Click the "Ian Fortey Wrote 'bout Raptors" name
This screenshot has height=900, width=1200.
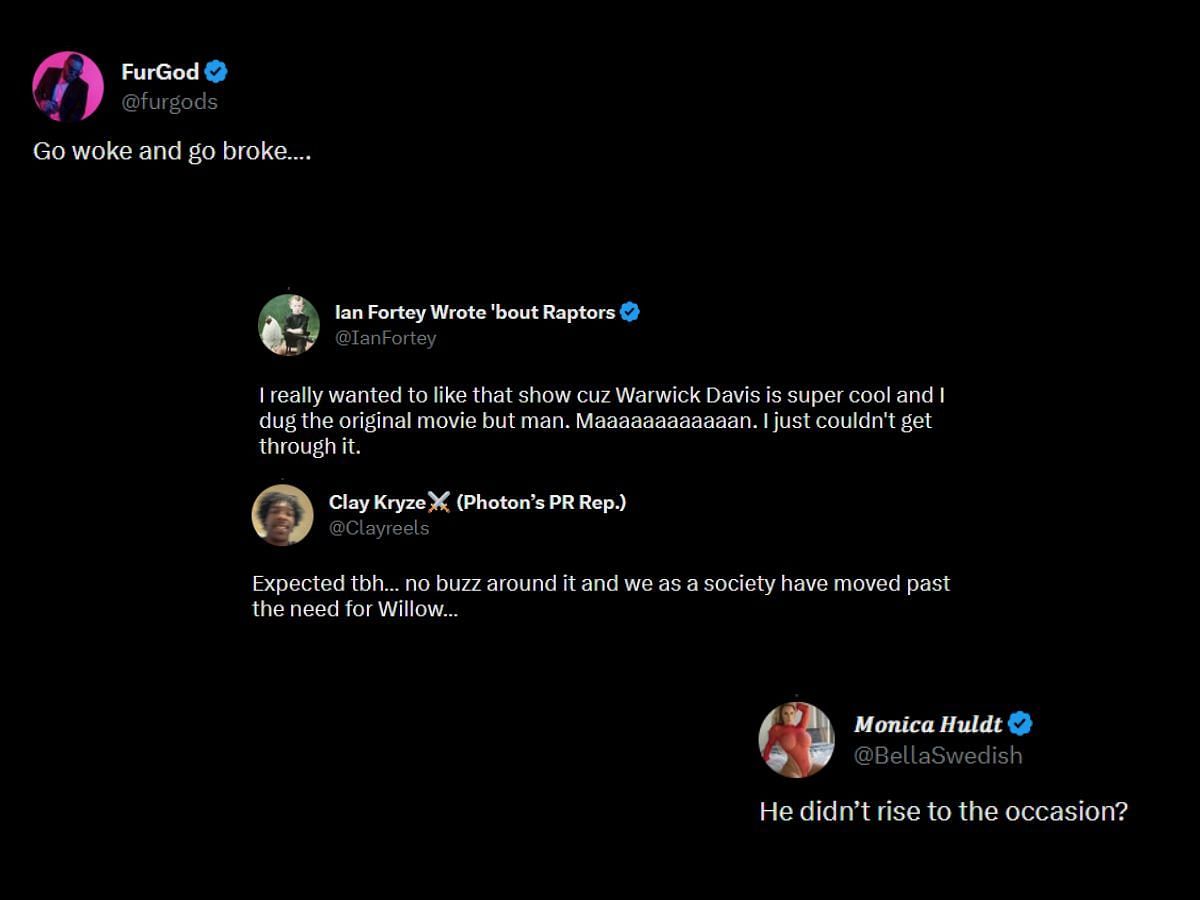[x=474, y=312]
